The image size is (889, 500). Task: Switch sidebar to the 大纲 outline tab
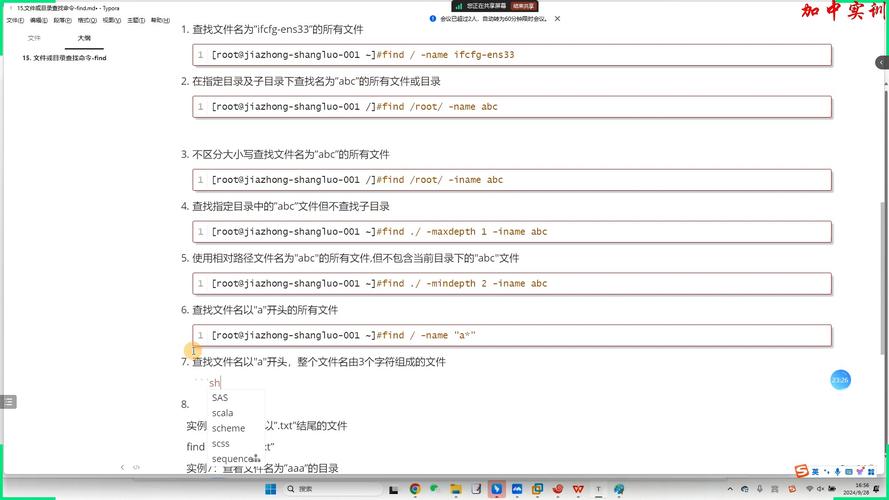point(84,38)
